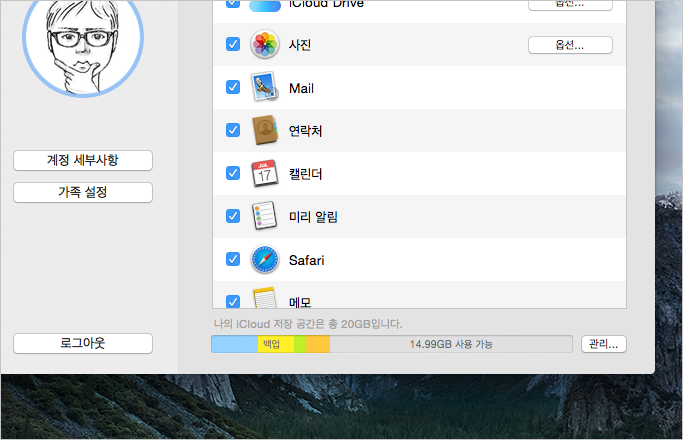Viewport: 683px width, 440px height.
Task: Select the 캘린더 label
Action: click(305, 174)
